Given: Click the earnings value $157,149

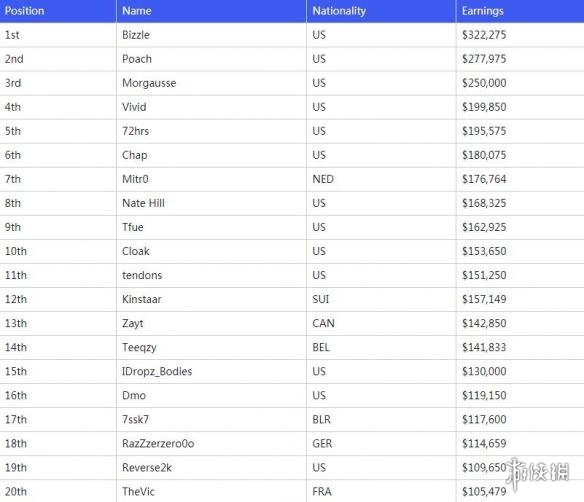Looking at the screenshot, I should (x=484, y=299).
